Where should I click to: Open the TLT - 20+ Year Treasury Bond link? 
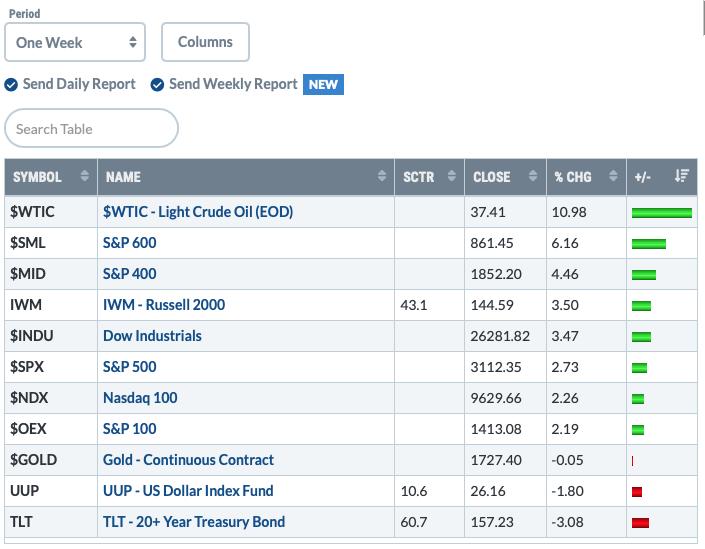(x=194, y=522)
